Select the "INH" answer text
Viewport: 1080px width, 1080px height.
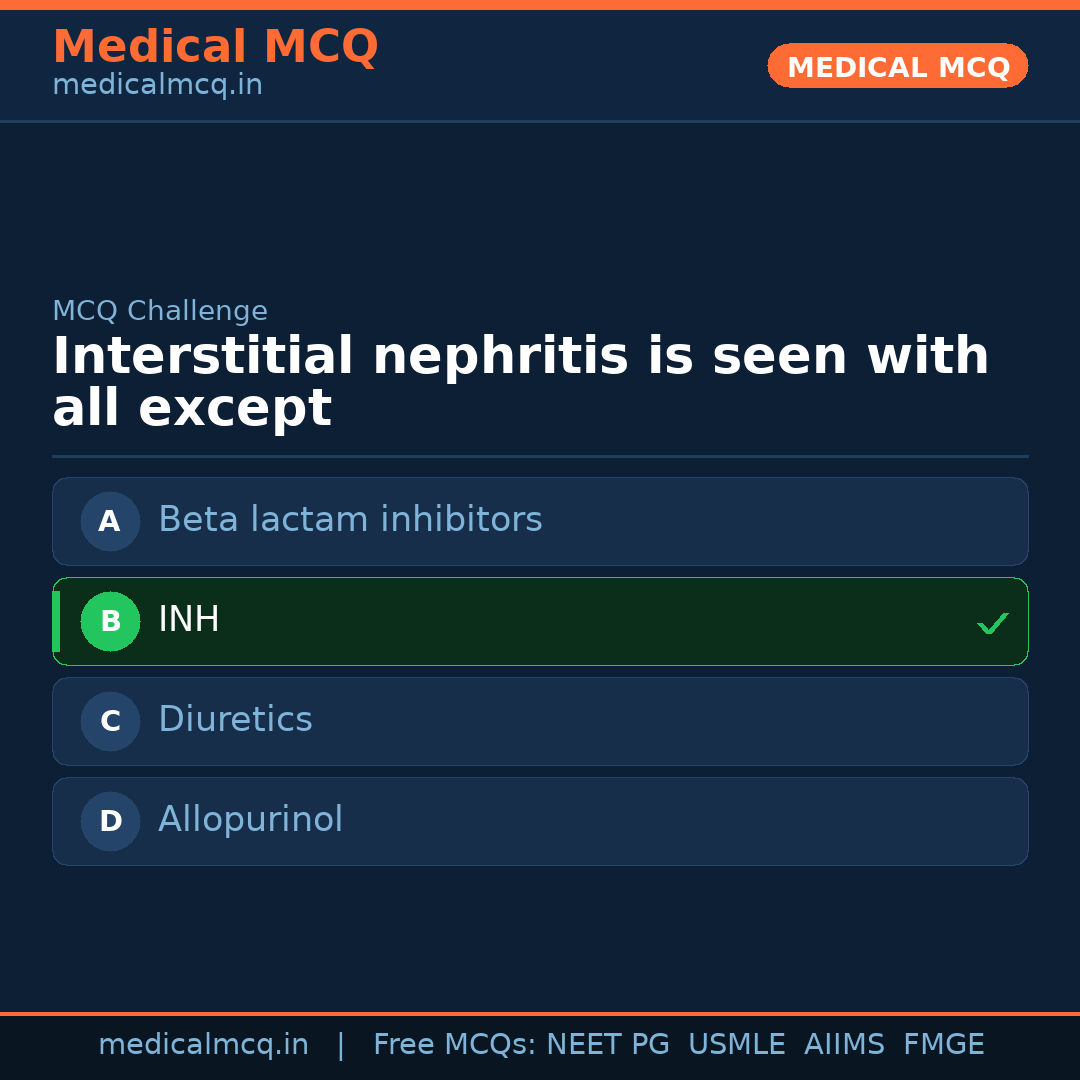point(189,620)
